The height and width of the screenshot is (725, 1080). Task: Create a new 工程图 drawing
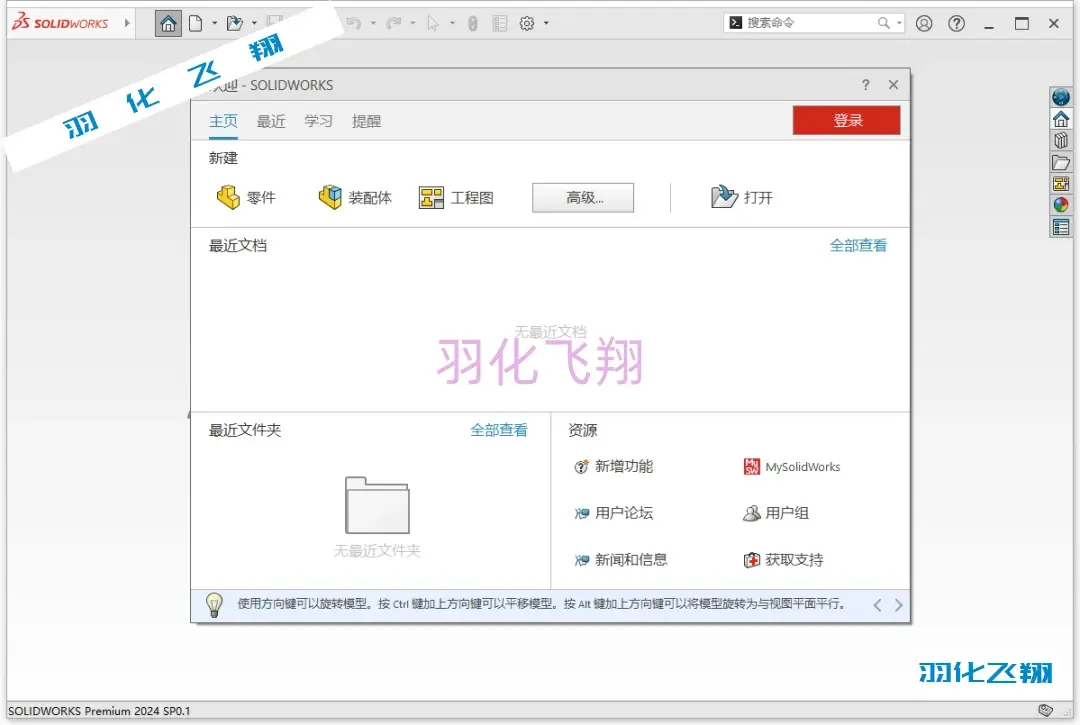(456, 198)
